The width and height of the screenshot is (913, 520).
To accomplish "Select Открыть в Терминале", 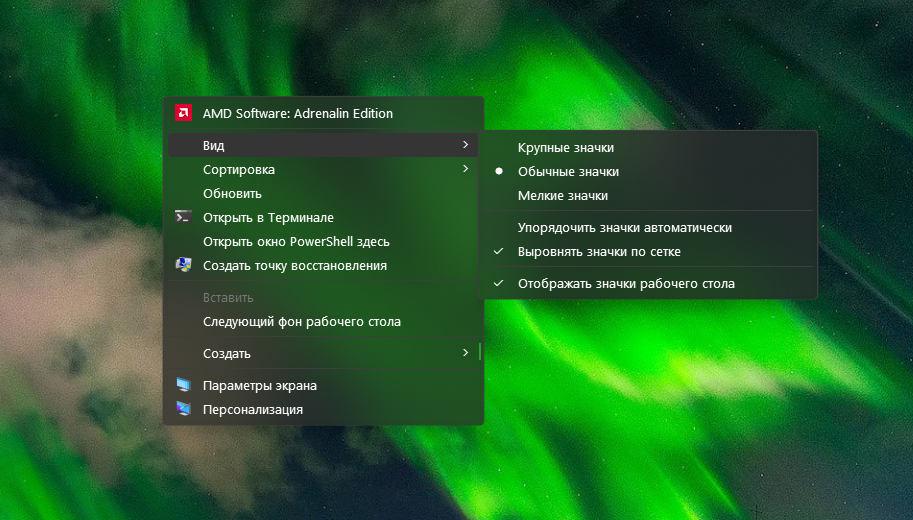I will click(323, 217).
